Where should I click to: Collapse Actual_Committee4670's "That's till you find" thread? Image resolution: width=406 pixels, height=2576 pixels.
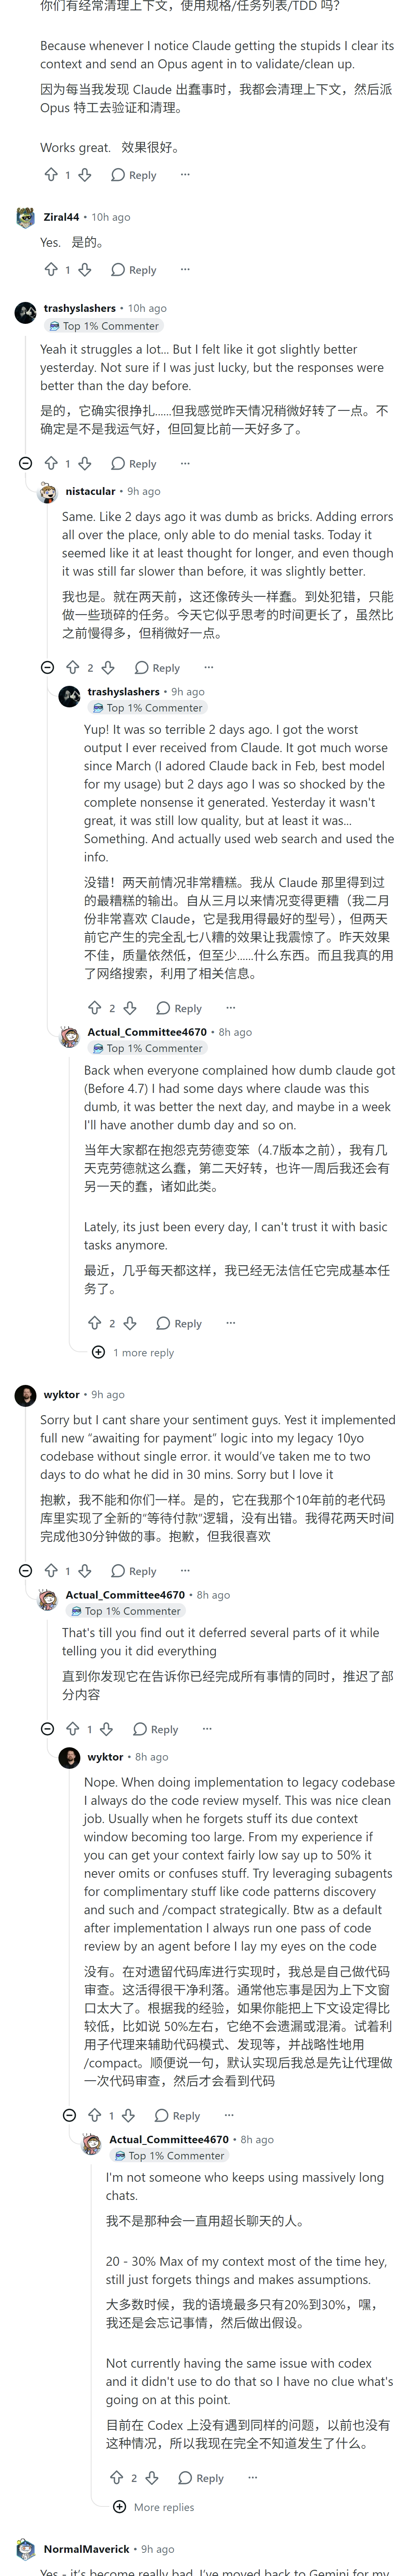pyautogui.click(x=47, y=1729)
